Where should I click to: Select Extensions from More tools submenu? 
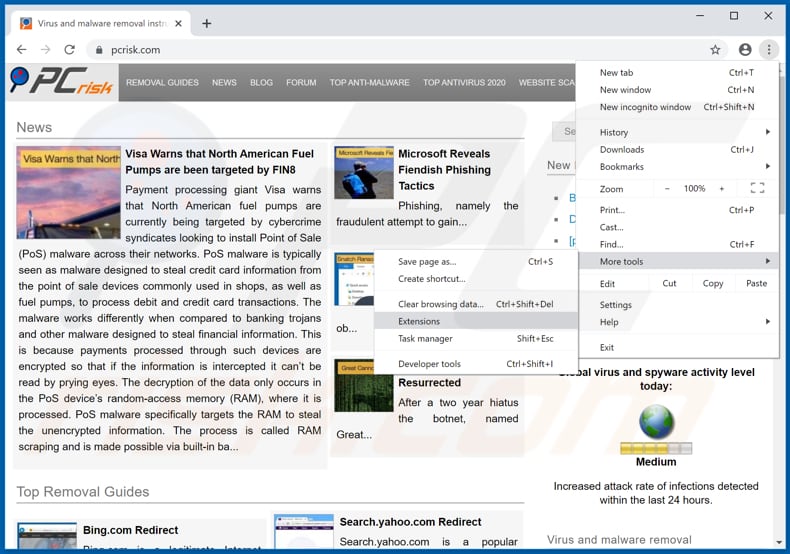419,321
